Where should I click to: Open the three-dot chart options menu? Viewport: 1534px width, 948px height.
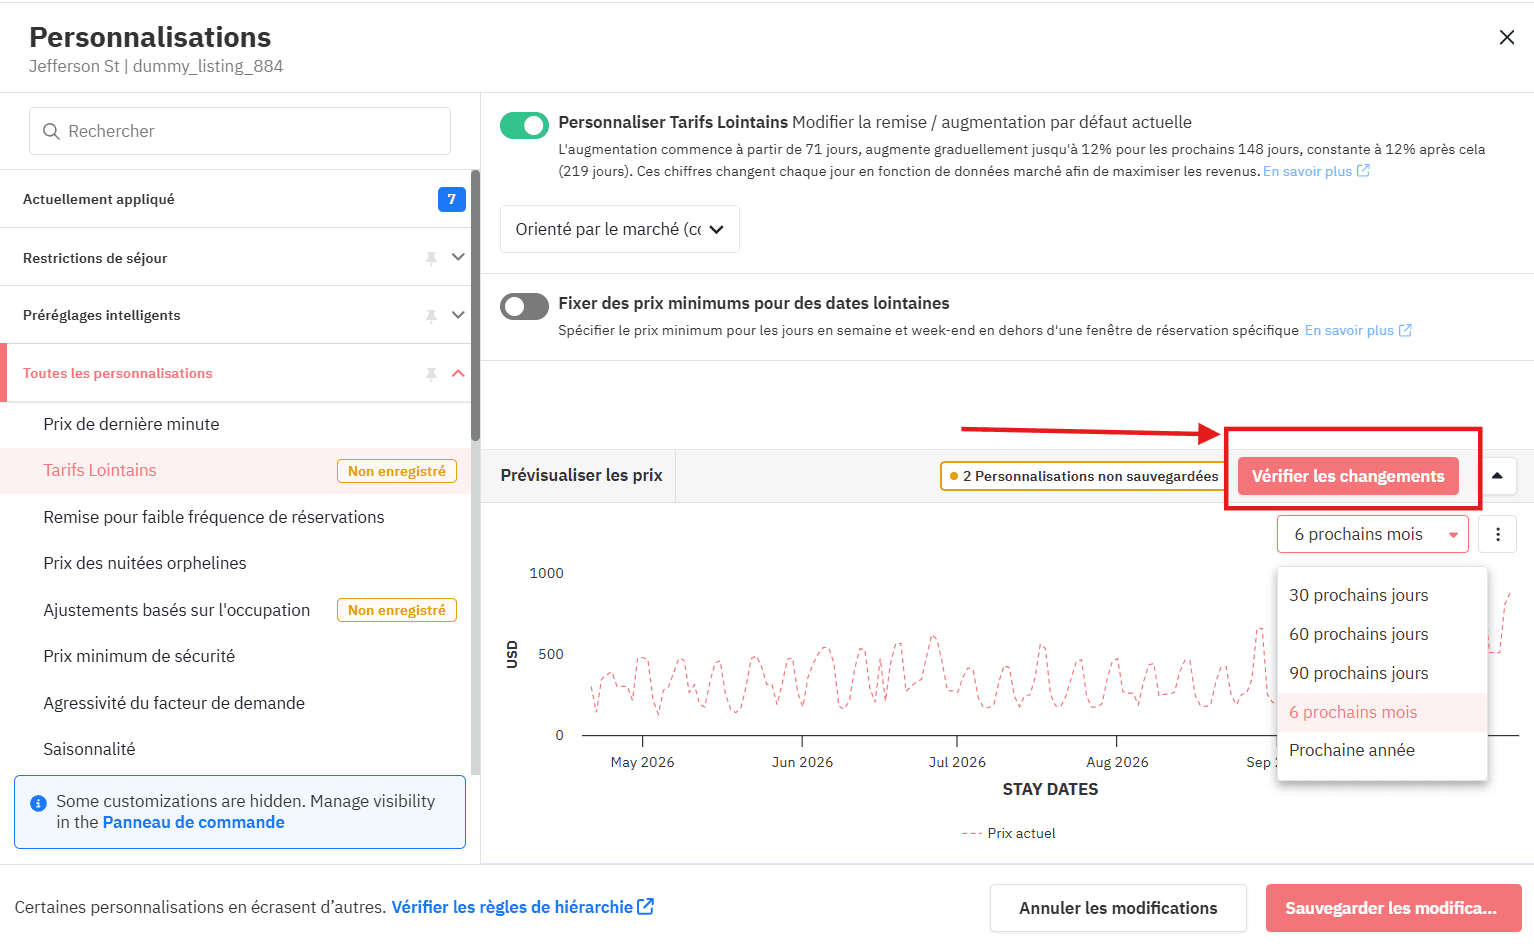[1497, 534]
